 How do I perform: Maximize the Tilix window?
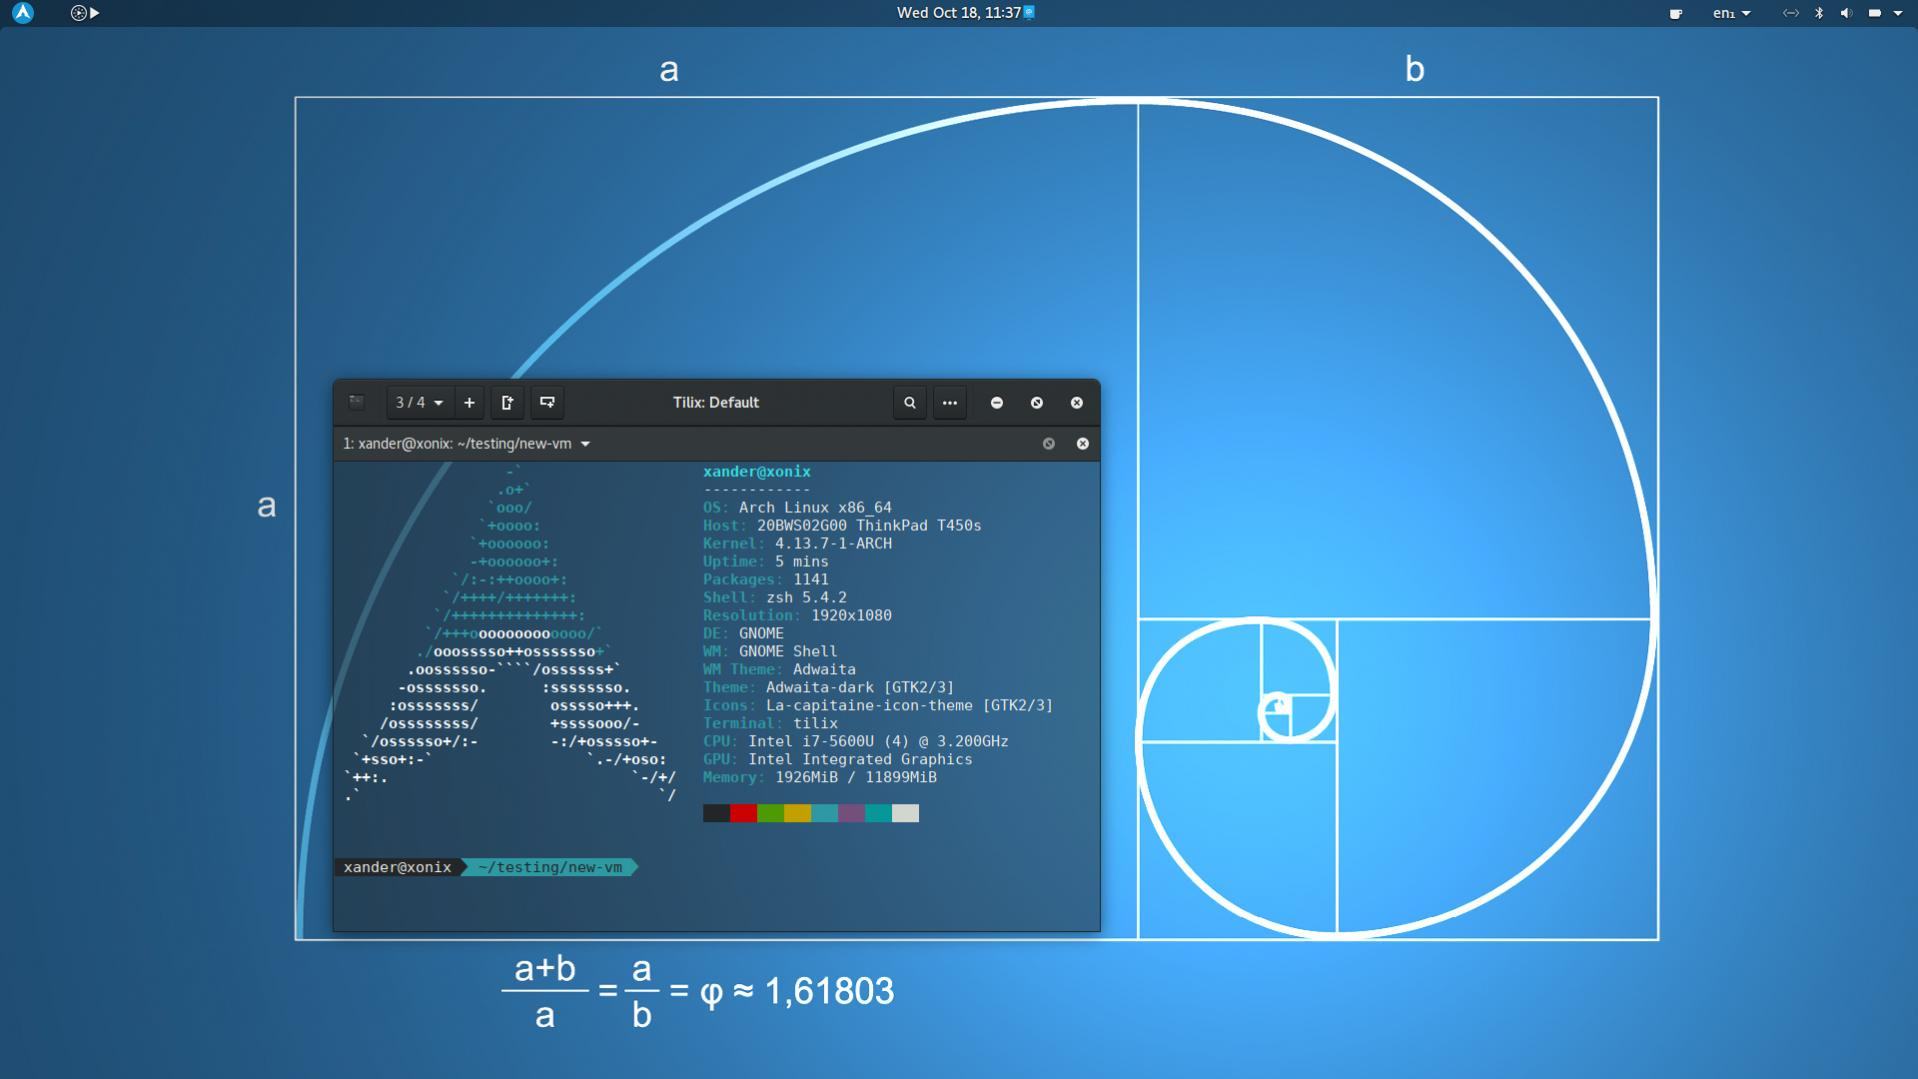[x=1037, y=402]
